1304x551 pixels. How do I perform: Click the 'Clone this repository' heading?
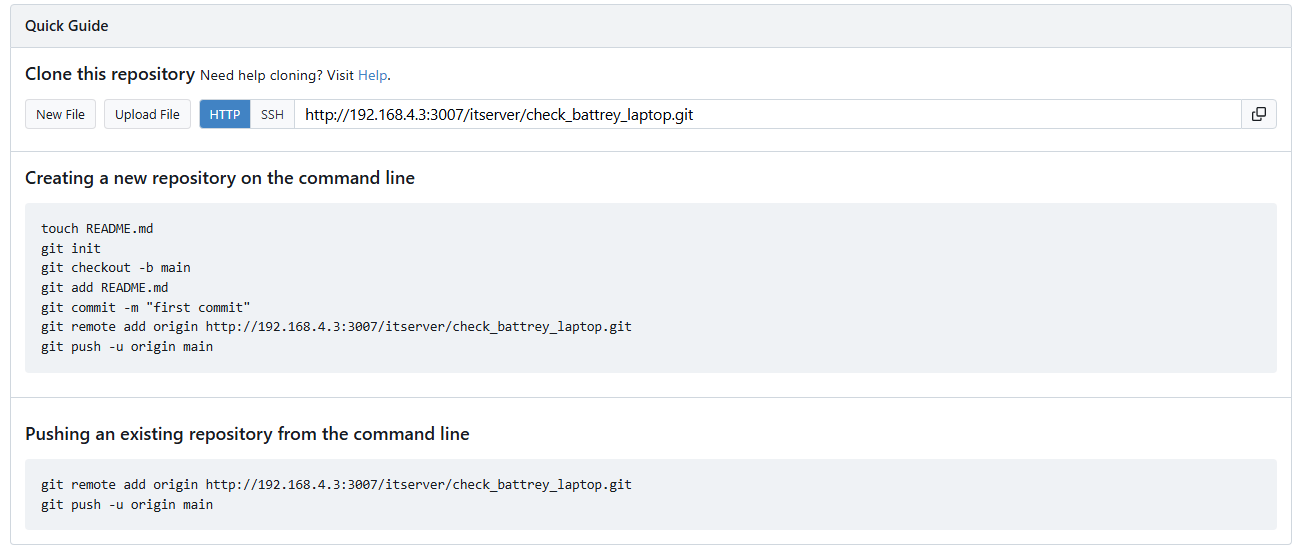[x=110, y=74]
